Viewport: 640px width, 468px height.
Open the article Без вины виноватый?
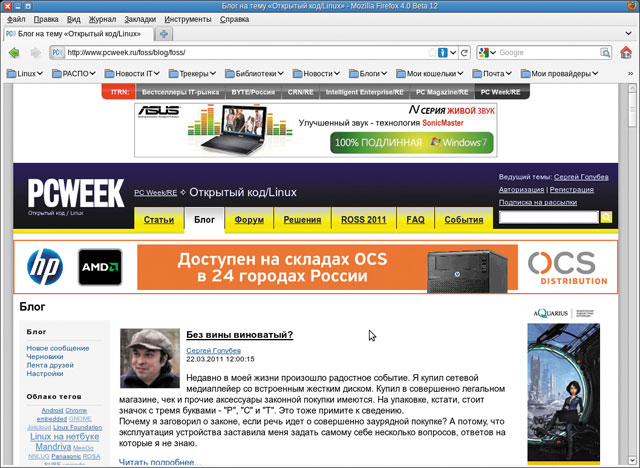click(240, 335)
